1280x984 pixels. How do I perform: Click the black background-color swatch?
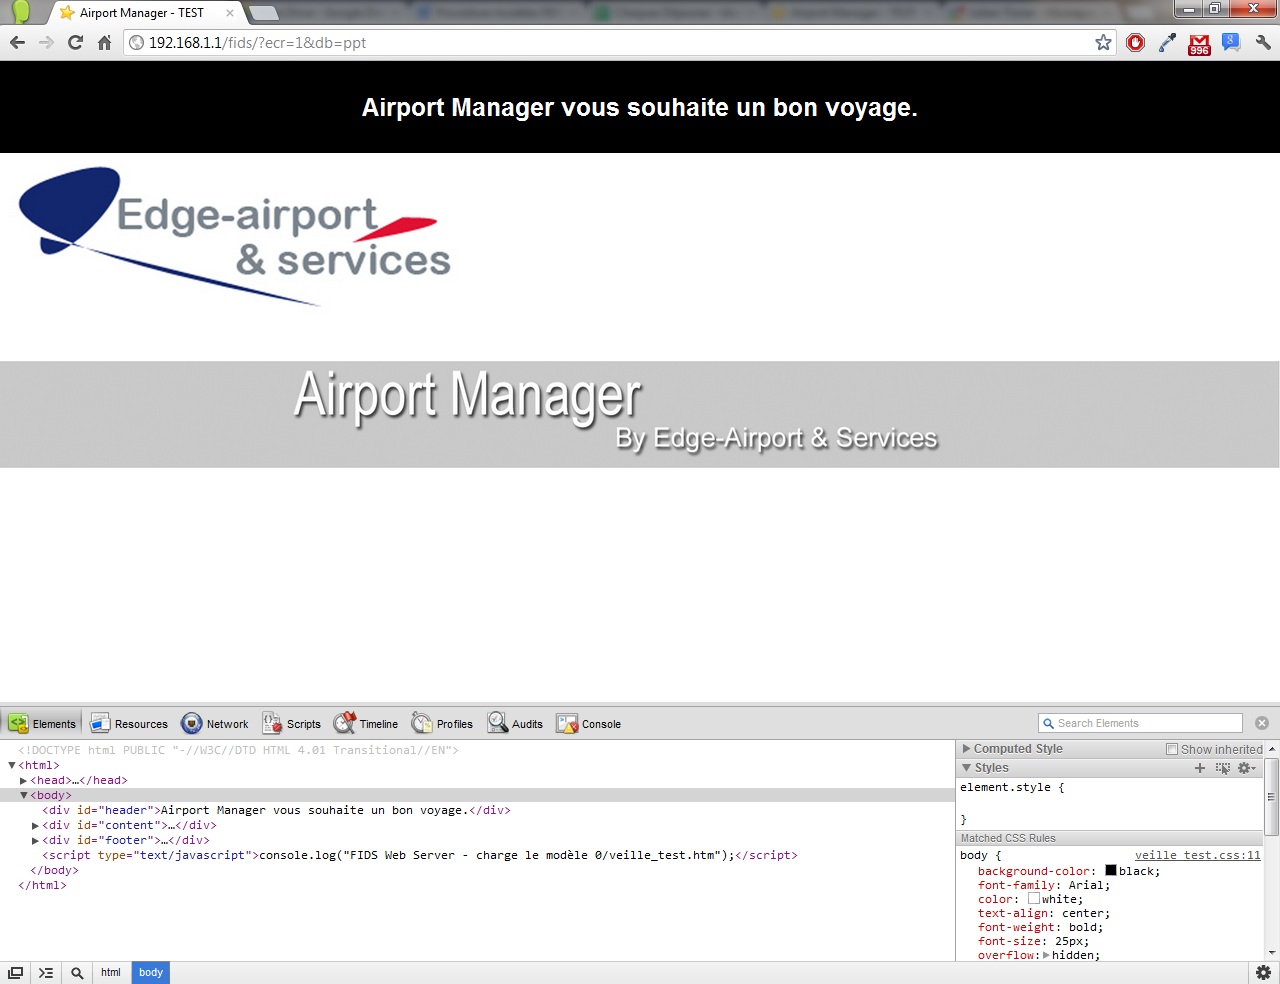tap(1111, 871)
